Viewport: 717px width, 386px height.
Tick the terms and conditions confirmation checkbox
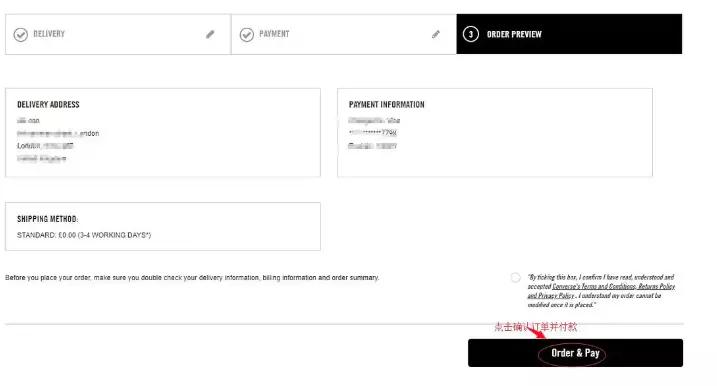[515, 278]
